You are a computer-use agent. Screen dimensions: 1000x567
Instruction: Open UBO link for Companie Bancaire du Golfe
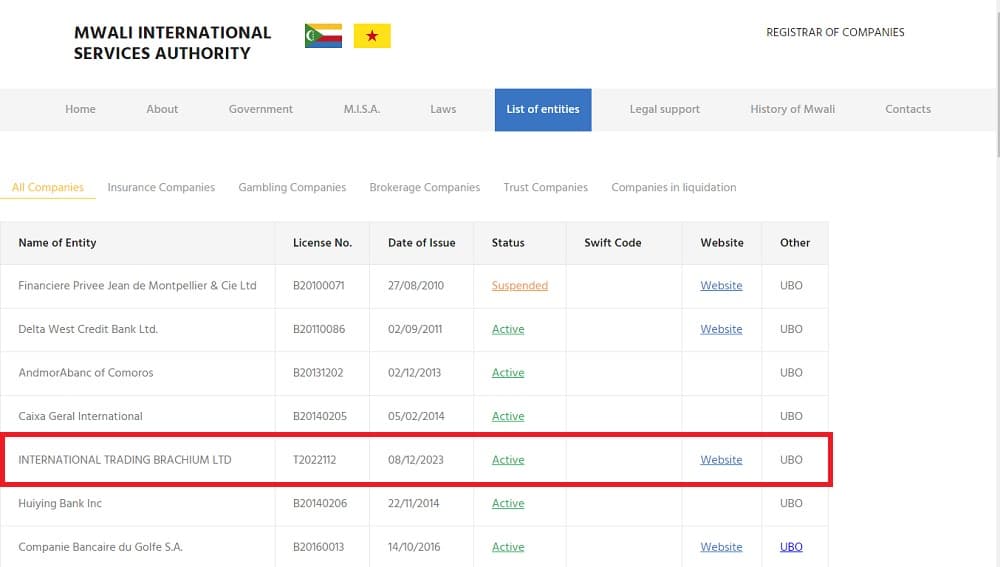[x=791, y=547]
